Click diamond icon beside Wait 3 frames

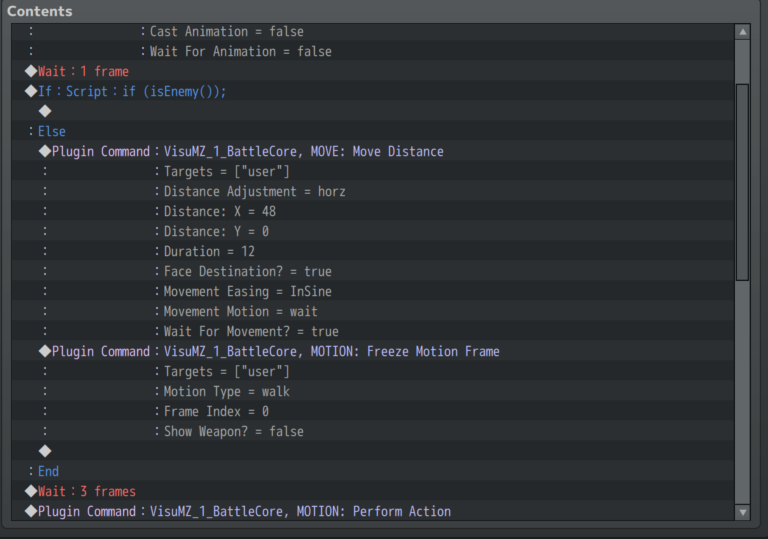[31, 491]
